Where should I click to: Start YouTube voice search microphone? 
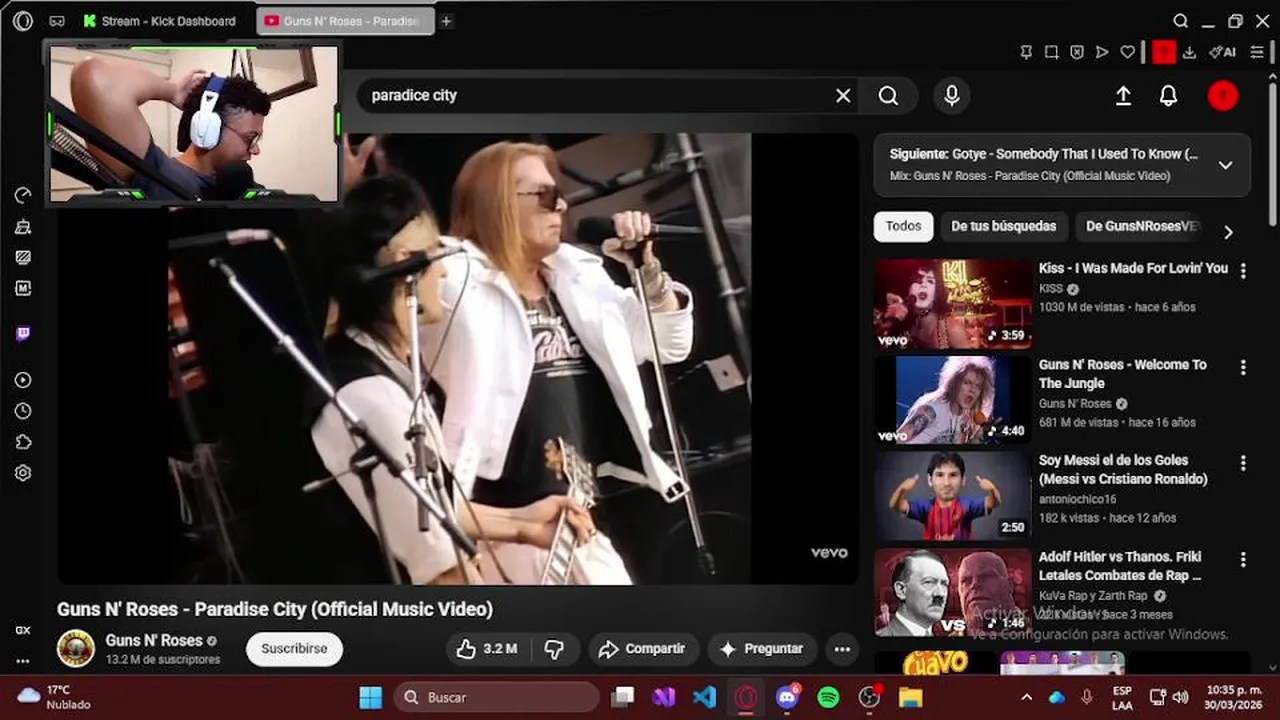tap(952, 95)
